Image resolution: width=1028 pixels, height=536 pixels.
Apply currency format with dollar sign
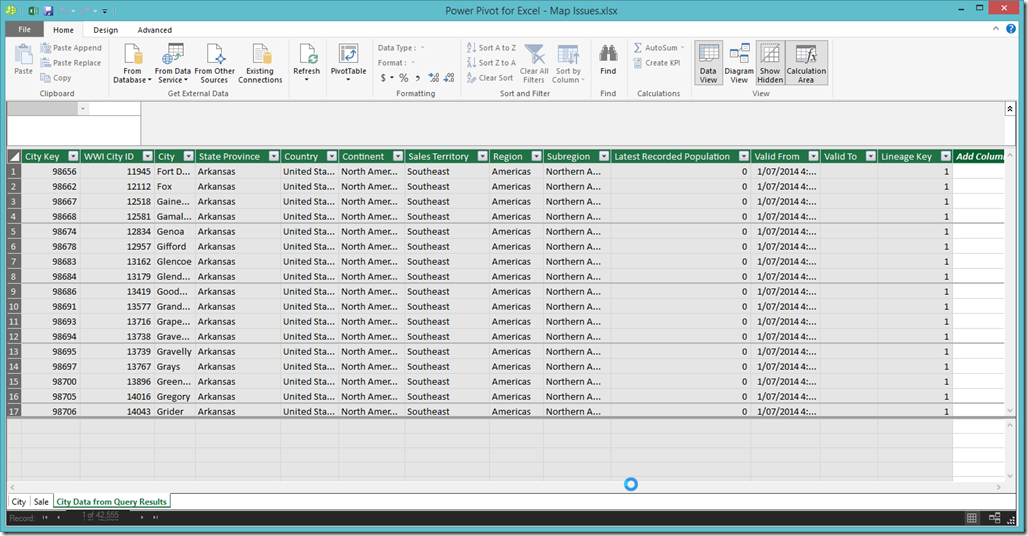[384, 78]
